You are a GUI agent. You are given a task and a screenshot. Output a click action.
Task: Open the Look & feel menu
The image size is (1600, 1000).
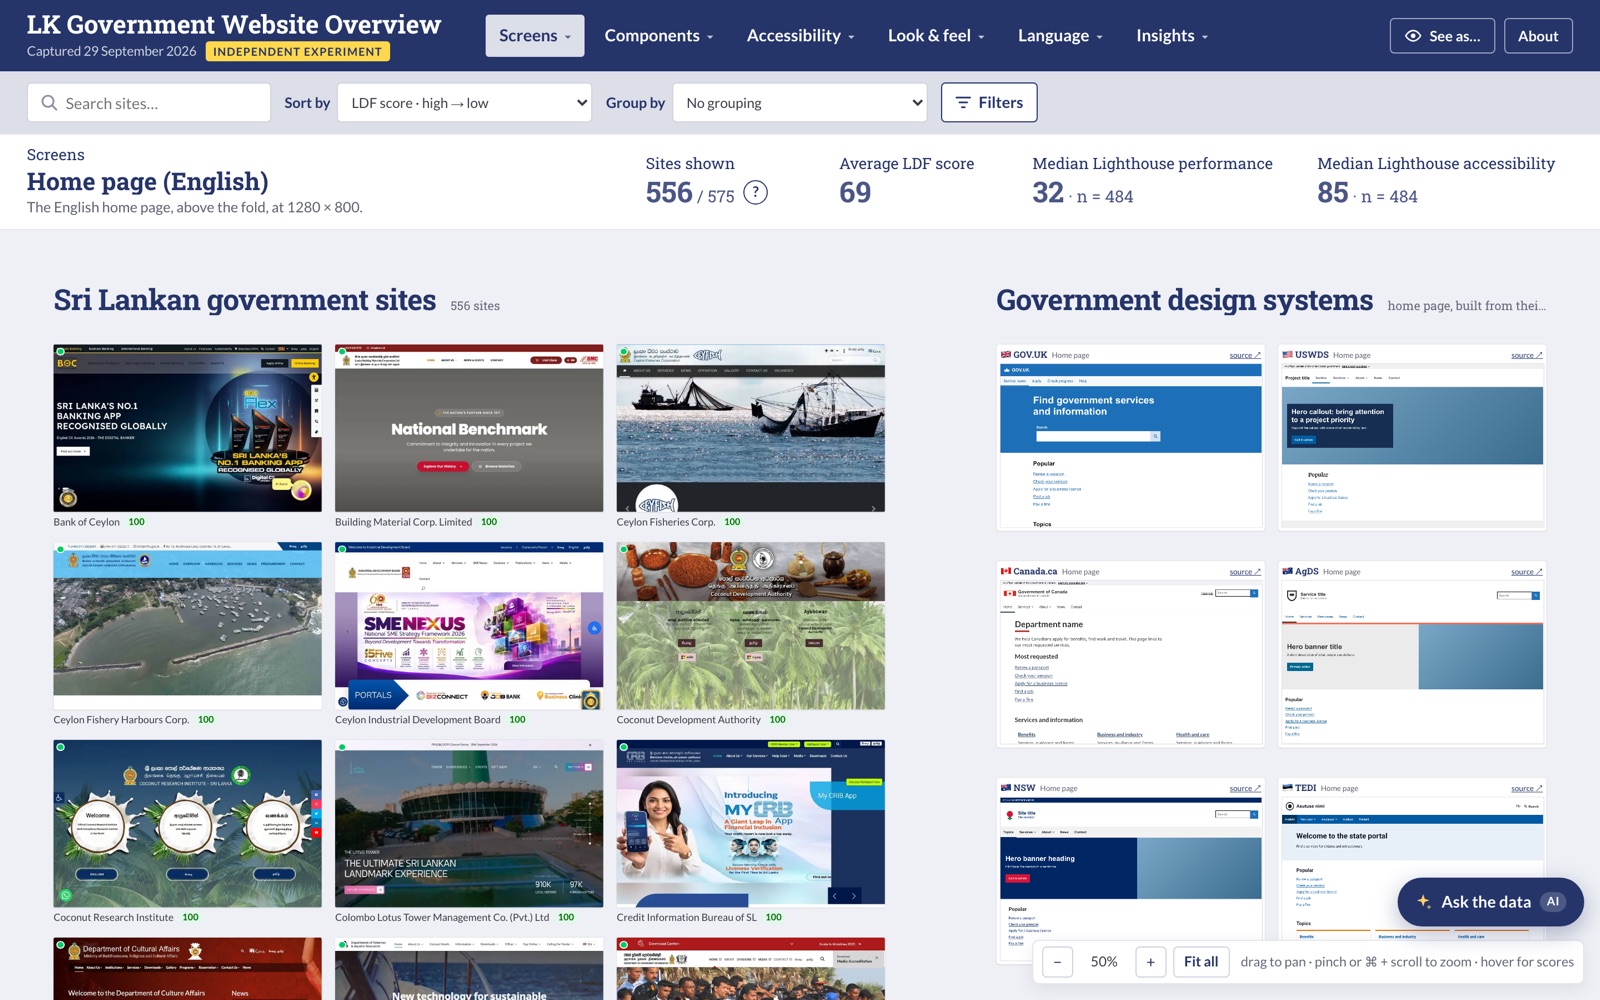tap(936, 36)
